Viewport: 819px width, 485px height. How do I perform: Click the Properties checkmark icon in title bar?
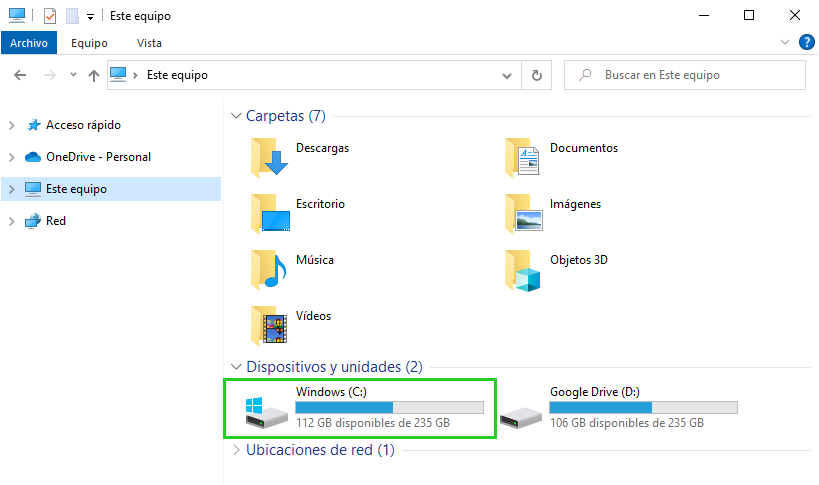50,16
